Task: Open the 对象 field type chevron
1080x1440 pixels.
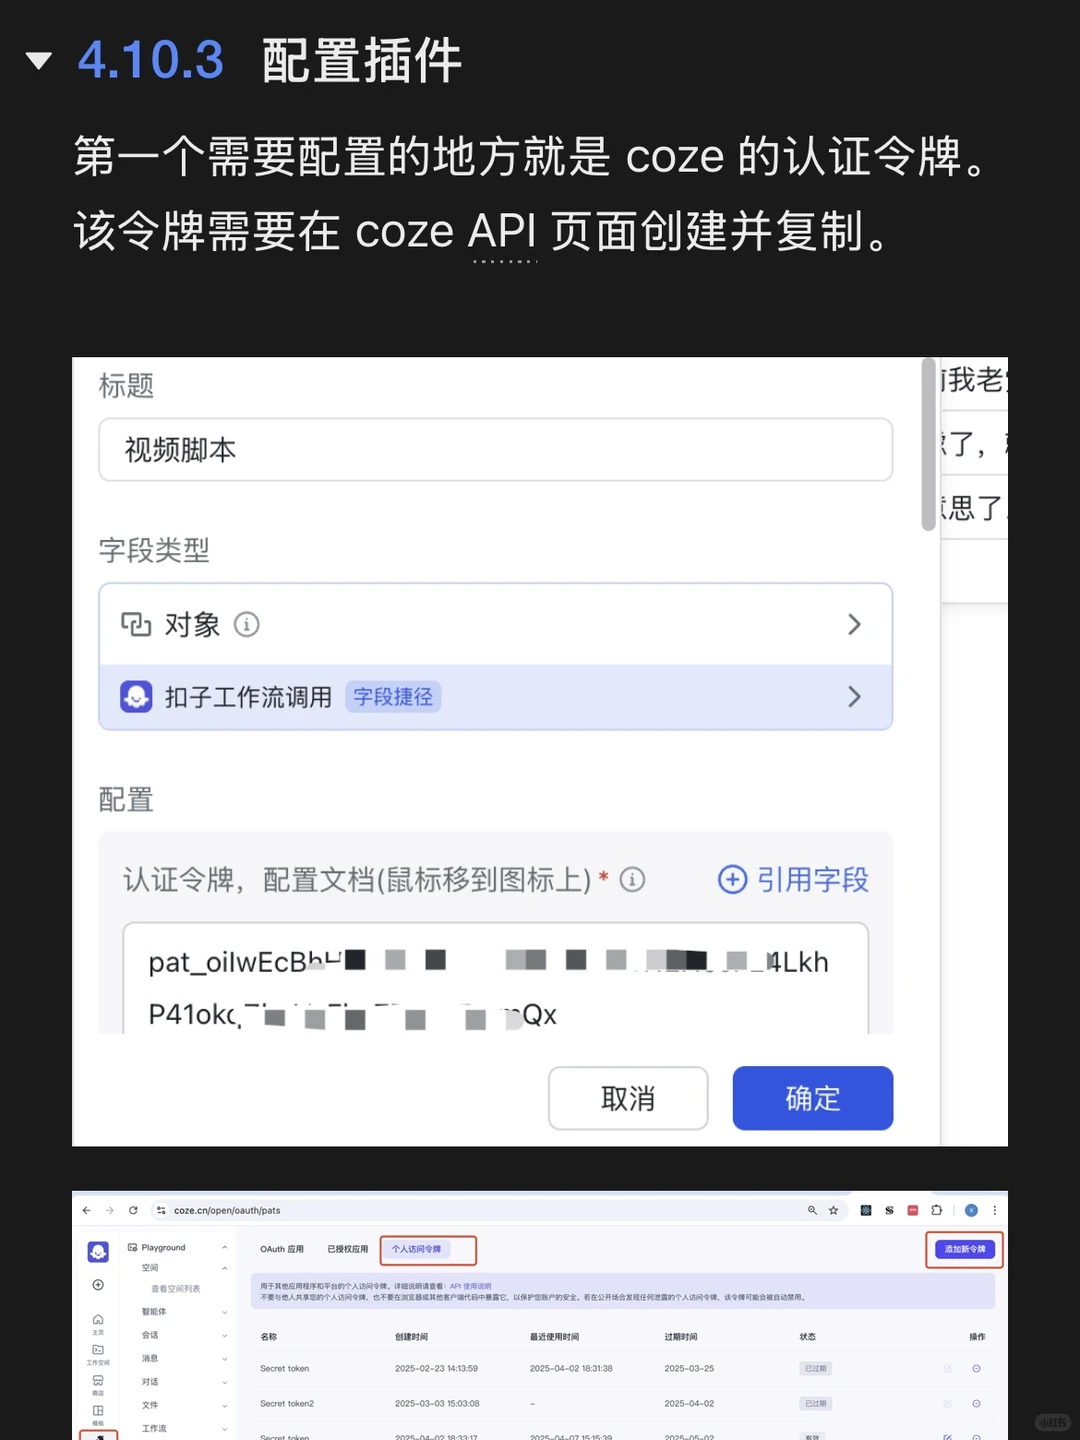Action: tap(855, 624)
